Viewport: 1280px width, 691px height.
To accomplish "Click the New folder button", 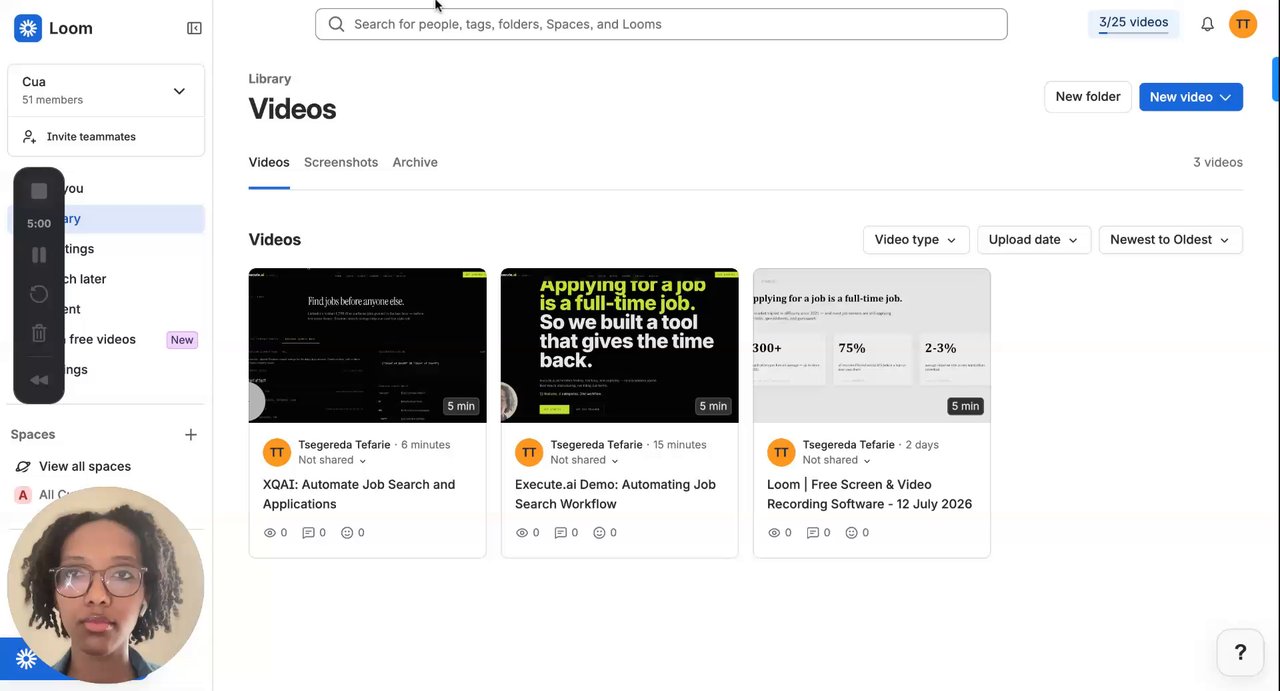I will coord(1088,97).
